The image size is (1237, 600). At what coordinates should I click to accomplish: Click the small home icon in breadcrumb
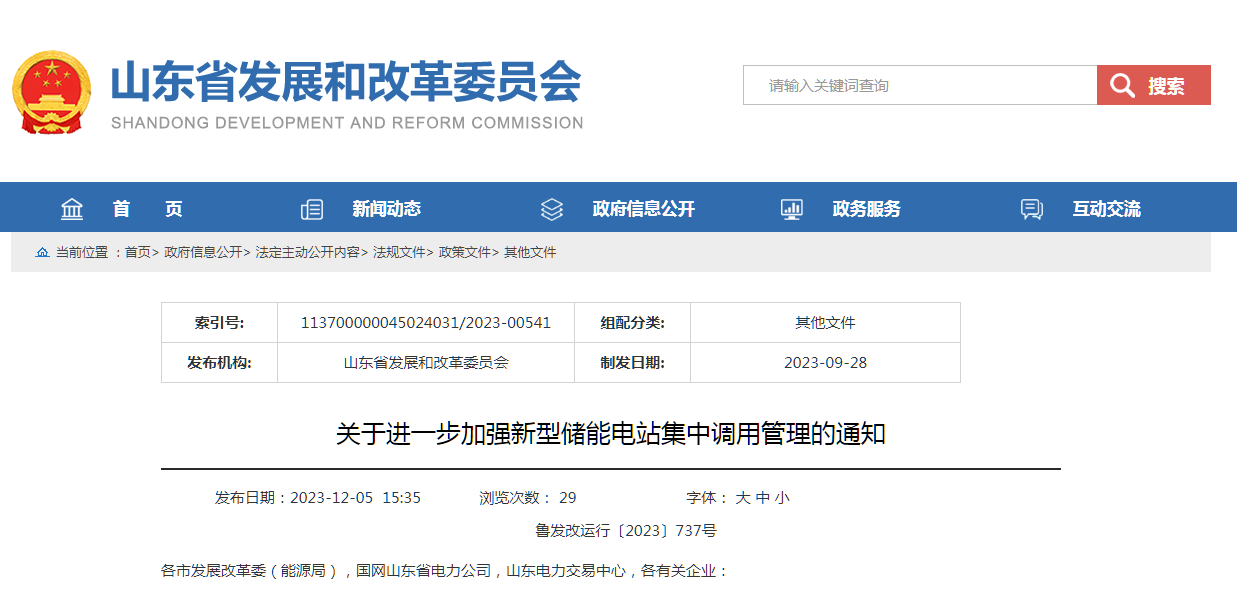[42, 253]
